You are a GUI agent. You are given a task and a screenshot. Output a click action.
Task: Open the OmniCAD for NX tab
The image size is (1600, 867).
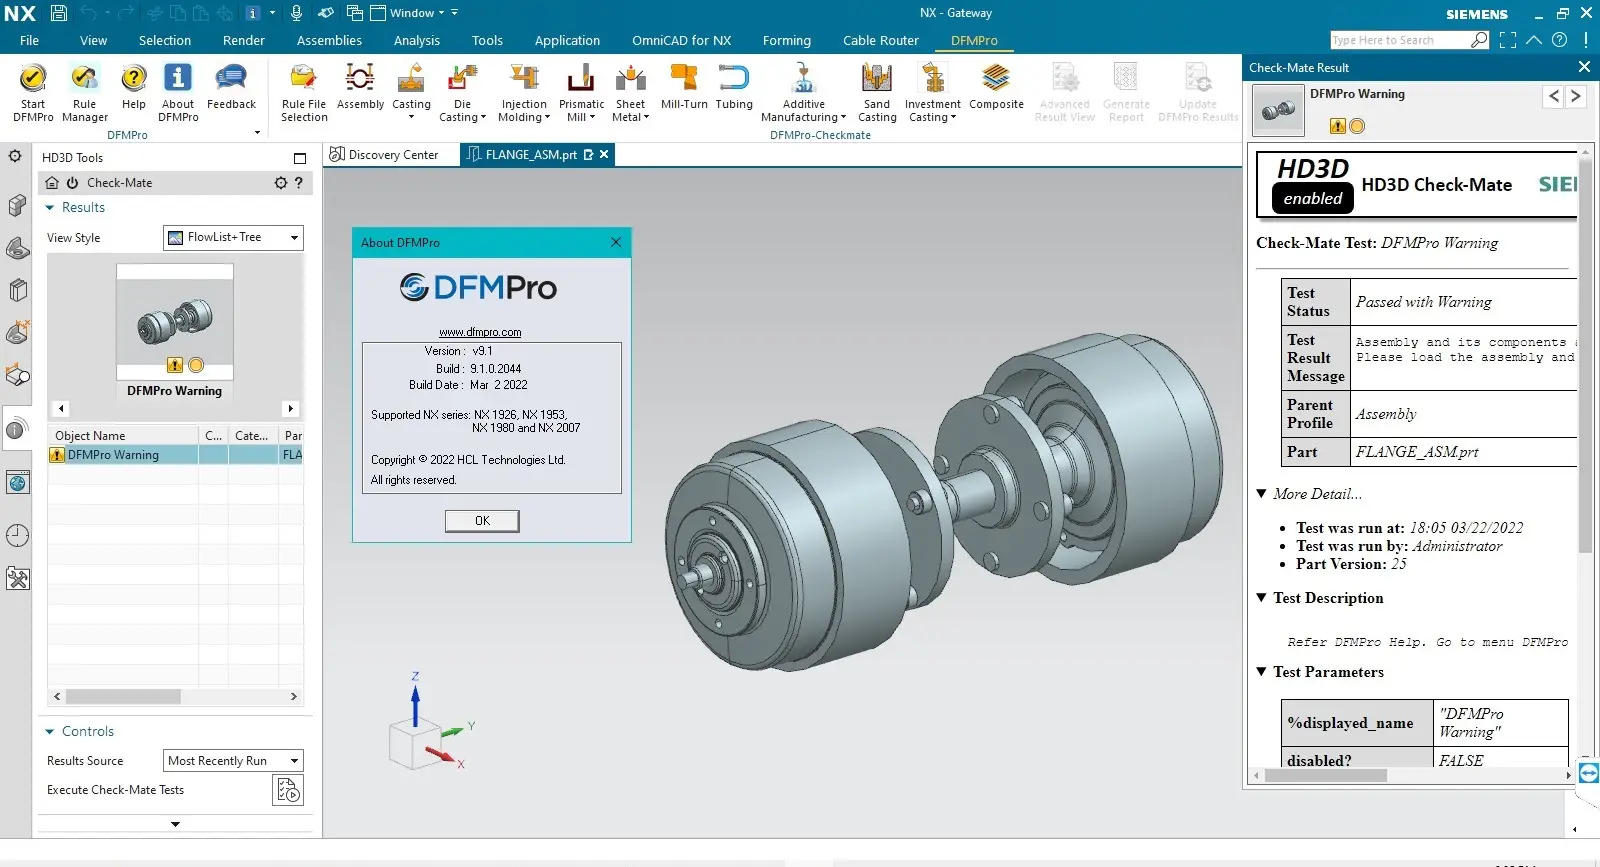(x=682, y=41)
